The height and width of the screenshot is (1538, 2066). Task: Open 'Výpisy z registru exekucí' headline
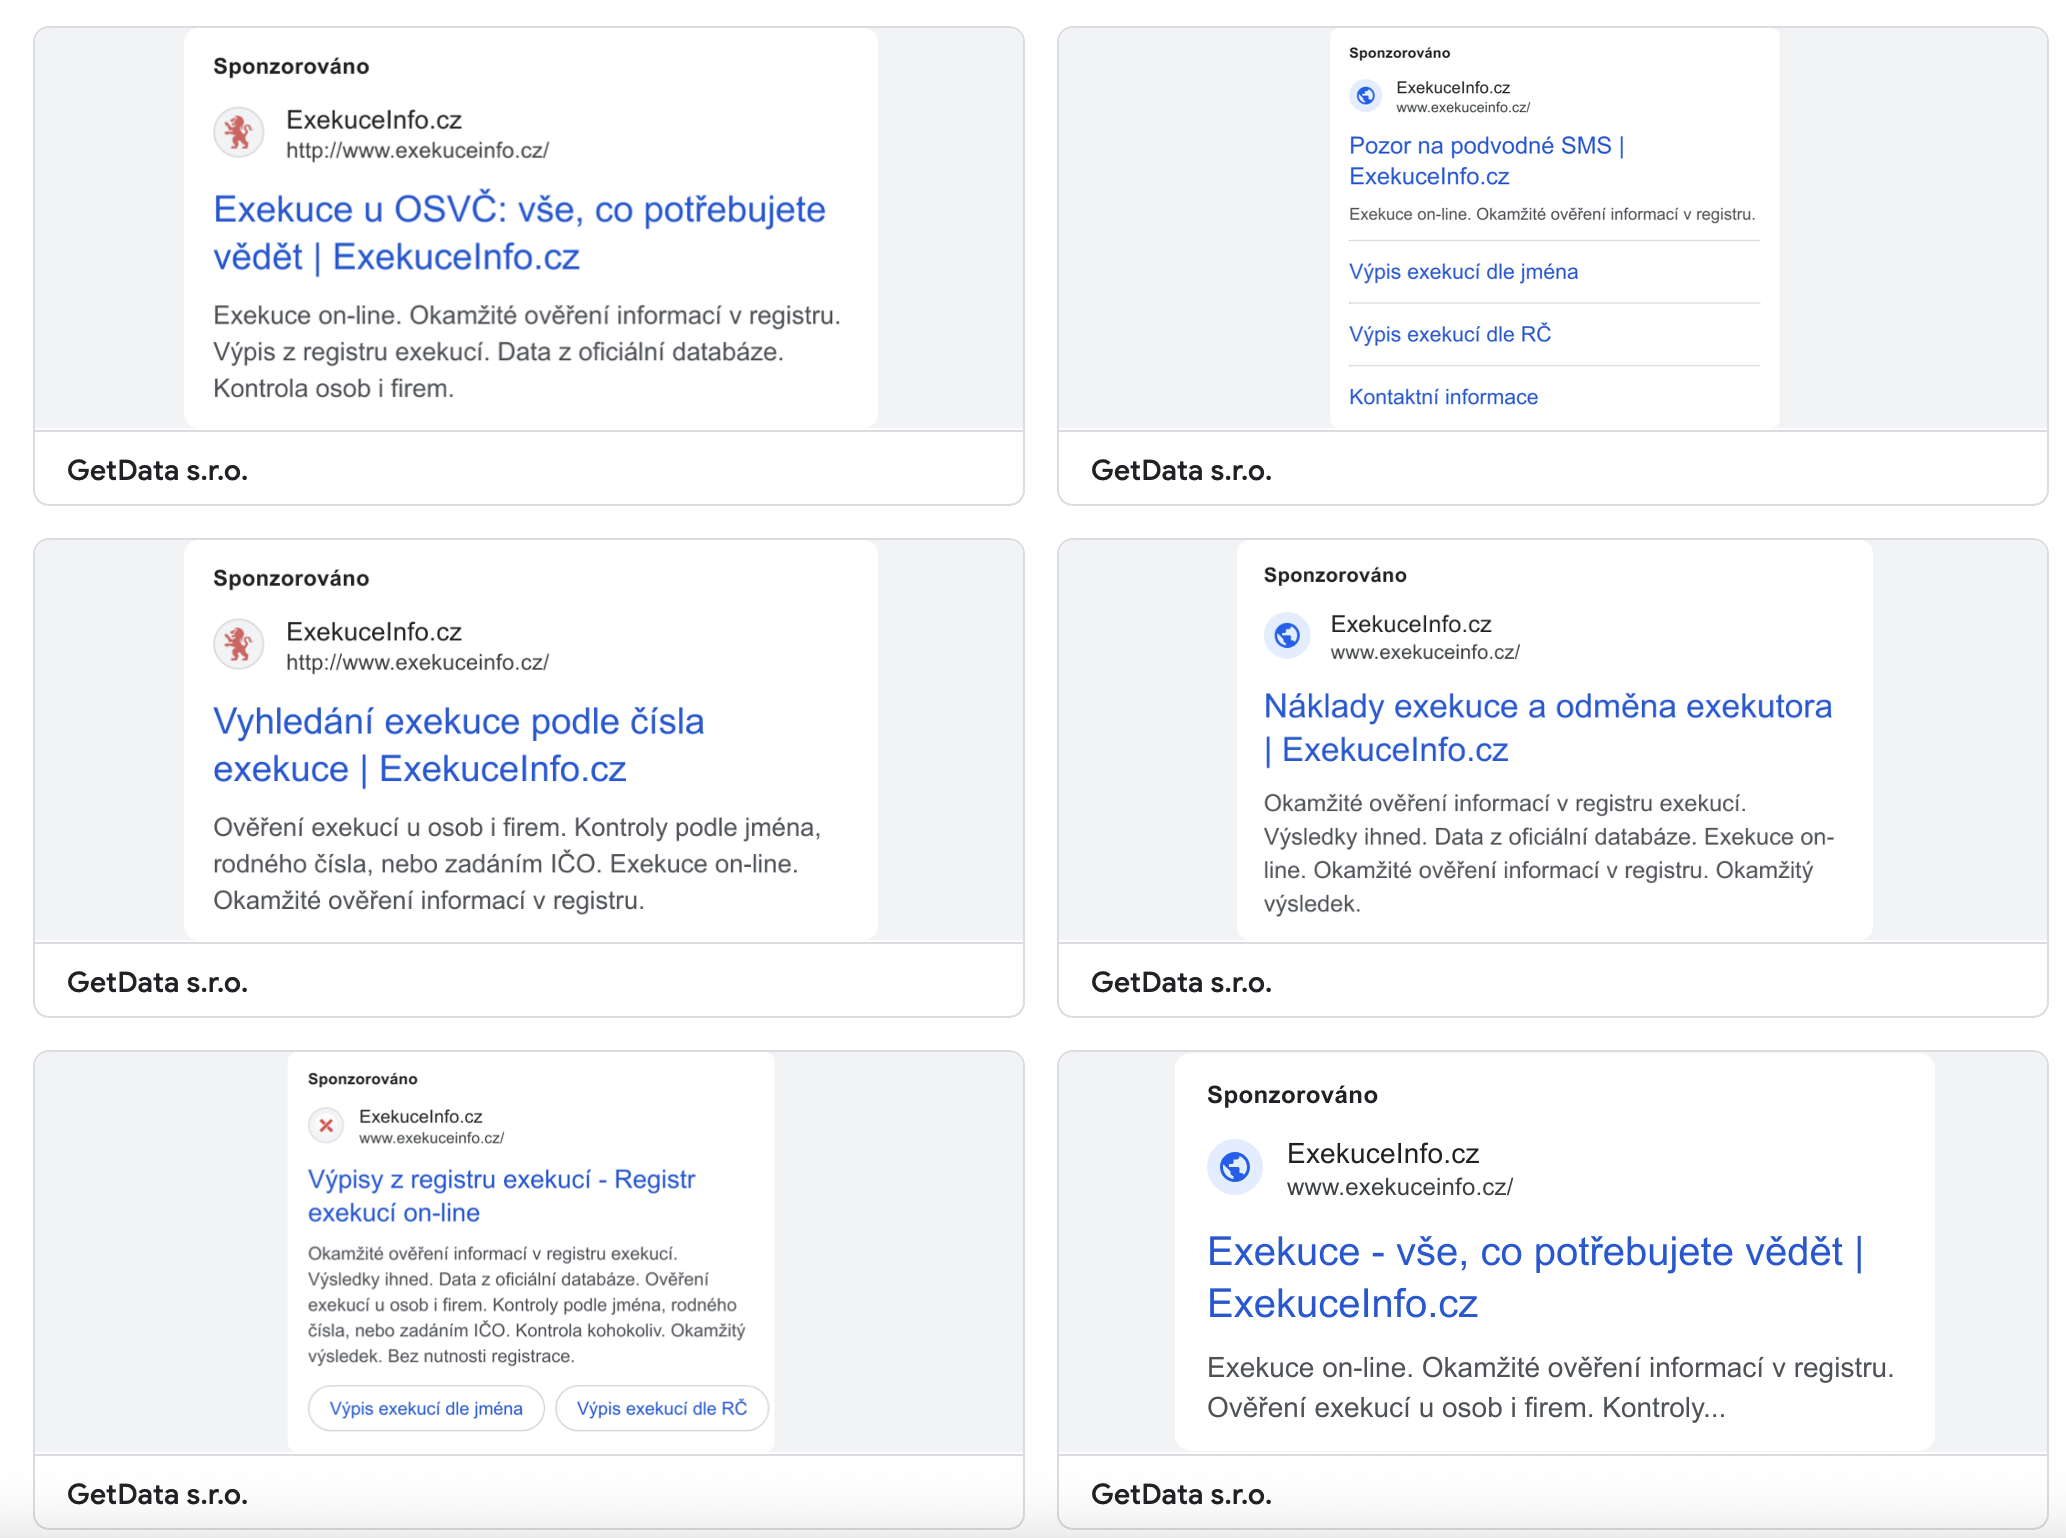(x=501, y=1196)
